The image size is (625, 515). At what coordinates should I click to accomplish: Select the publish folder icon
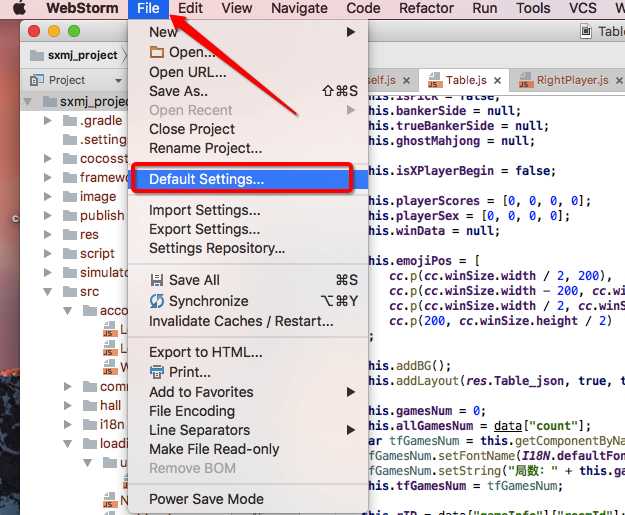(70, 215)
